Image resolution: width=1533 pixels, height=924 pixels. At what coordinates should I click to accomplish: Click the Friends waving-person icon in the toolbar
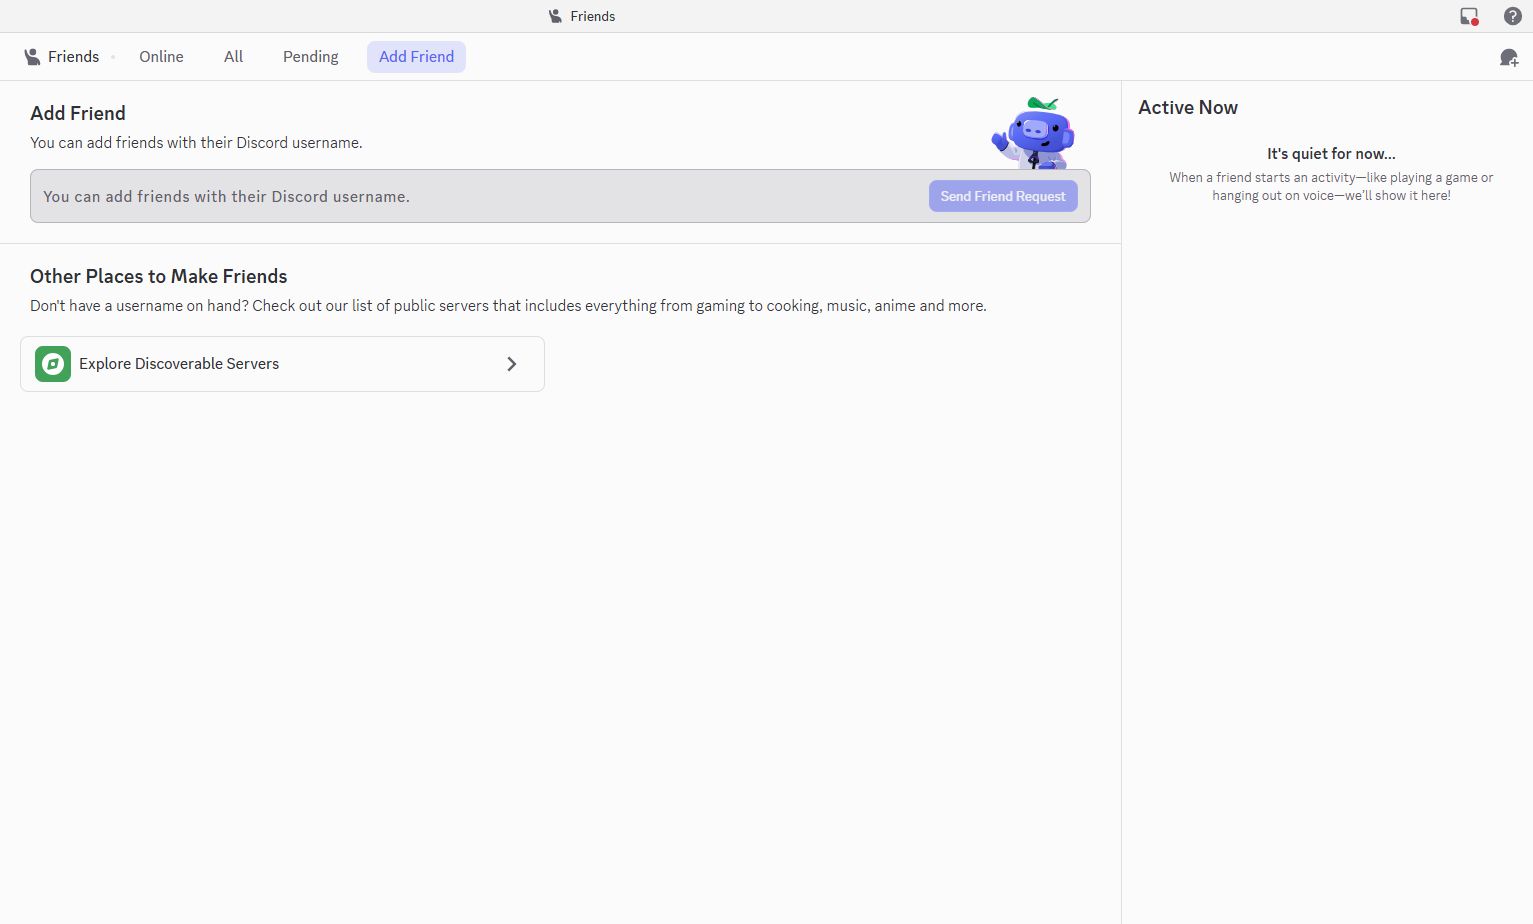[33, 57]
